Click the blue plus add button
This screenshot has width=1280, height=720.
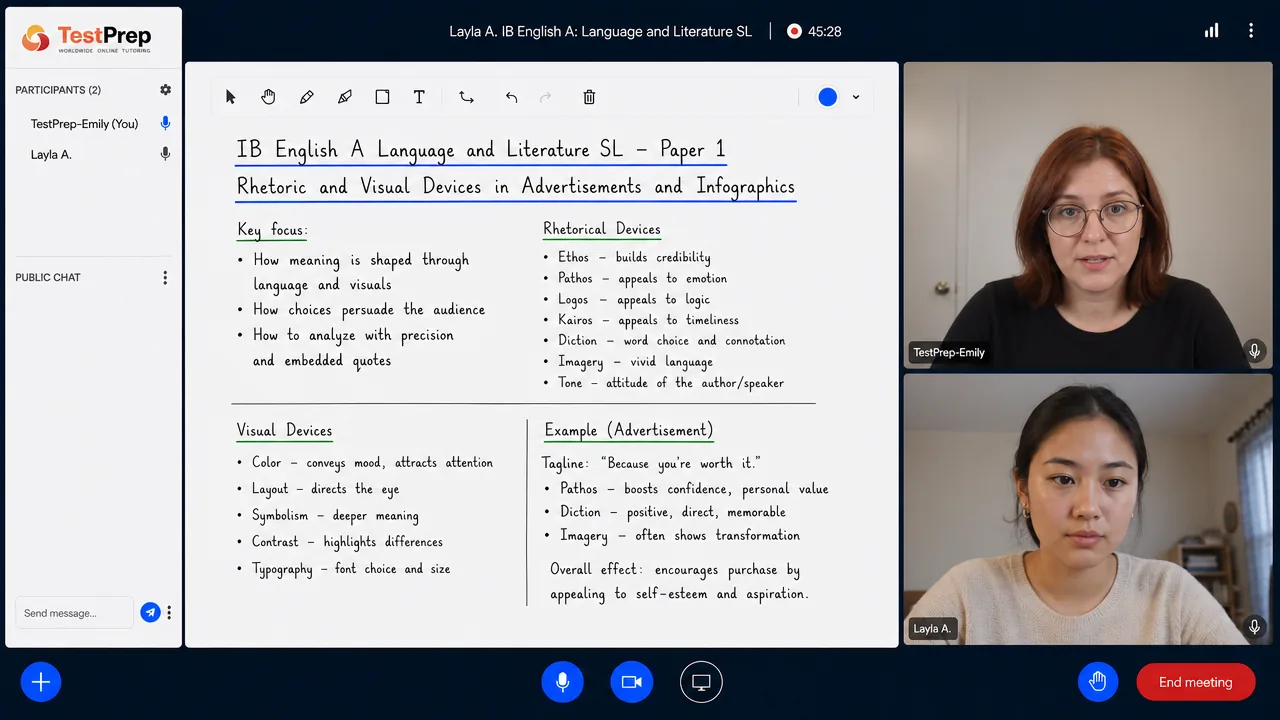(41, 682)
